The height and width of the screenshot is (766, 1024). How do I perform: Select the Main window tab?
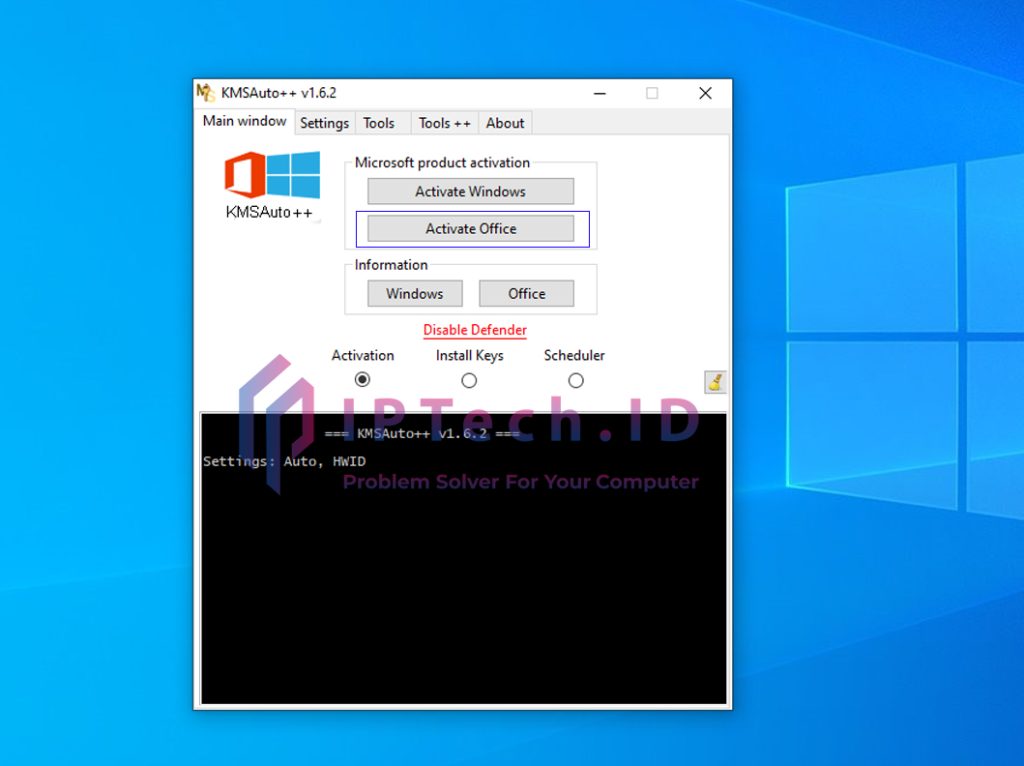coord(244,121)
